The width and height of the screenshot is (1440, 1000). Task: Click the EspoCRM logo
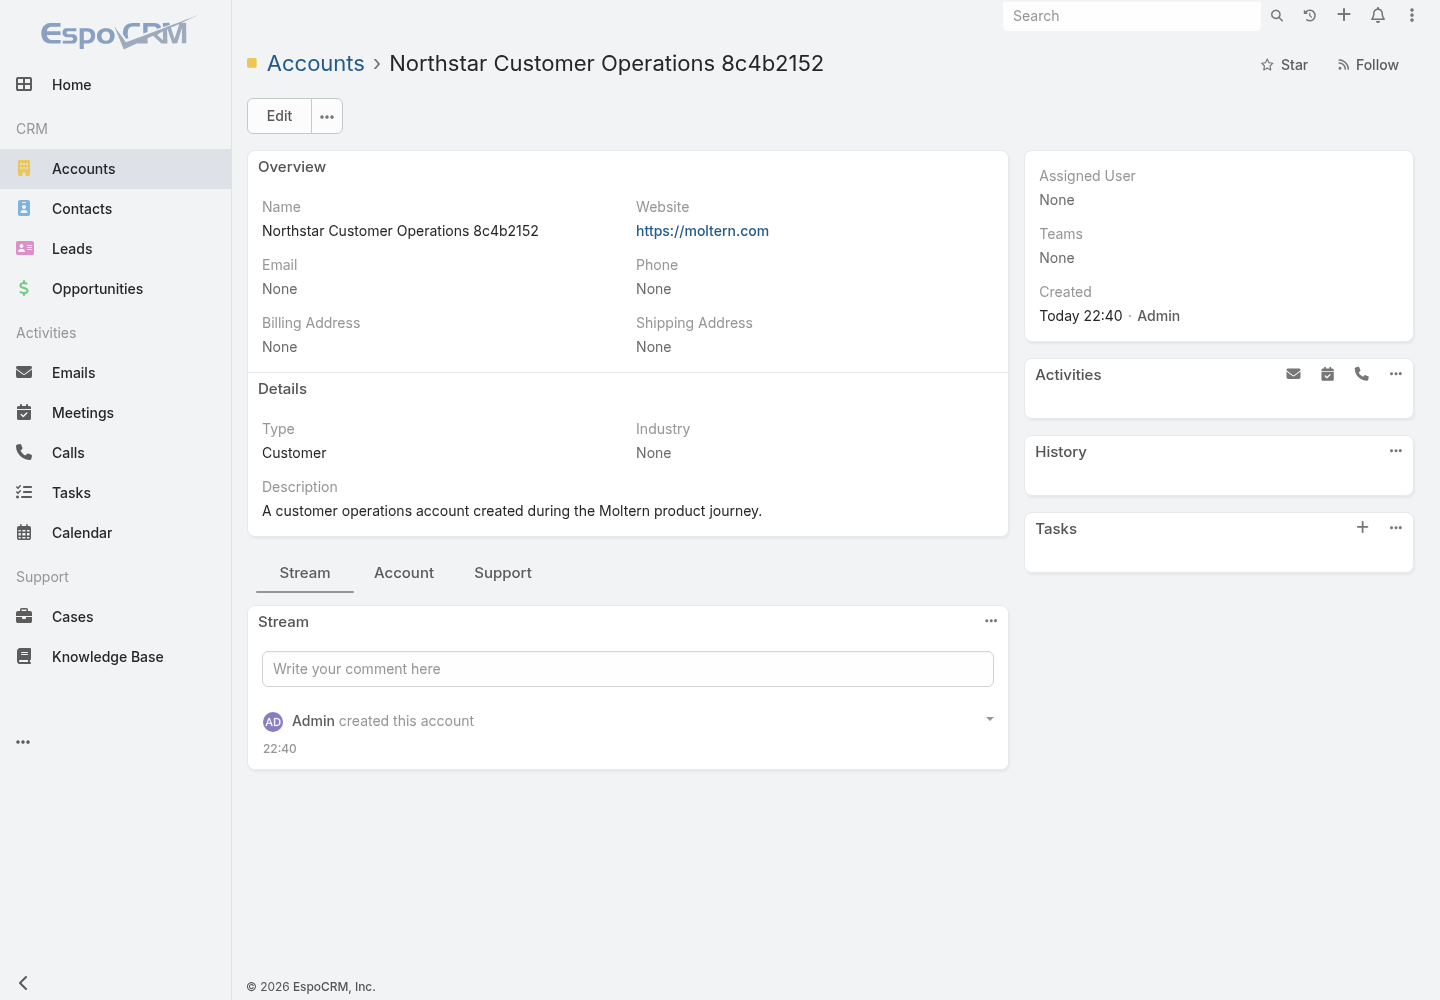coord(116,33)
